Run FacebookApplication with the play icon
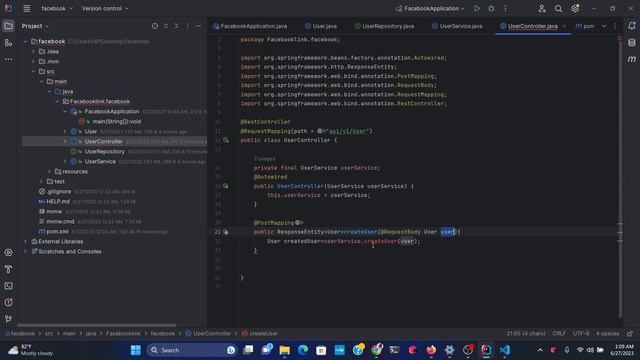This screenshot has height=360, width=640. coord(476,8)
